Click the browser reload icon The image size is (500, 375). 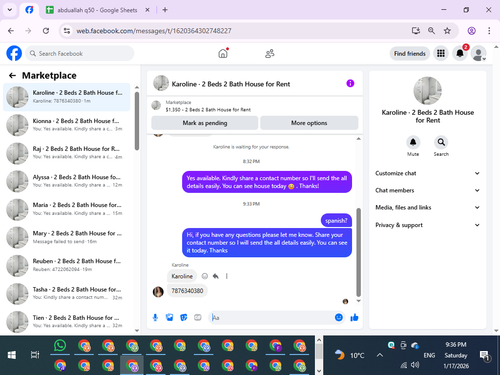[46, 31]
